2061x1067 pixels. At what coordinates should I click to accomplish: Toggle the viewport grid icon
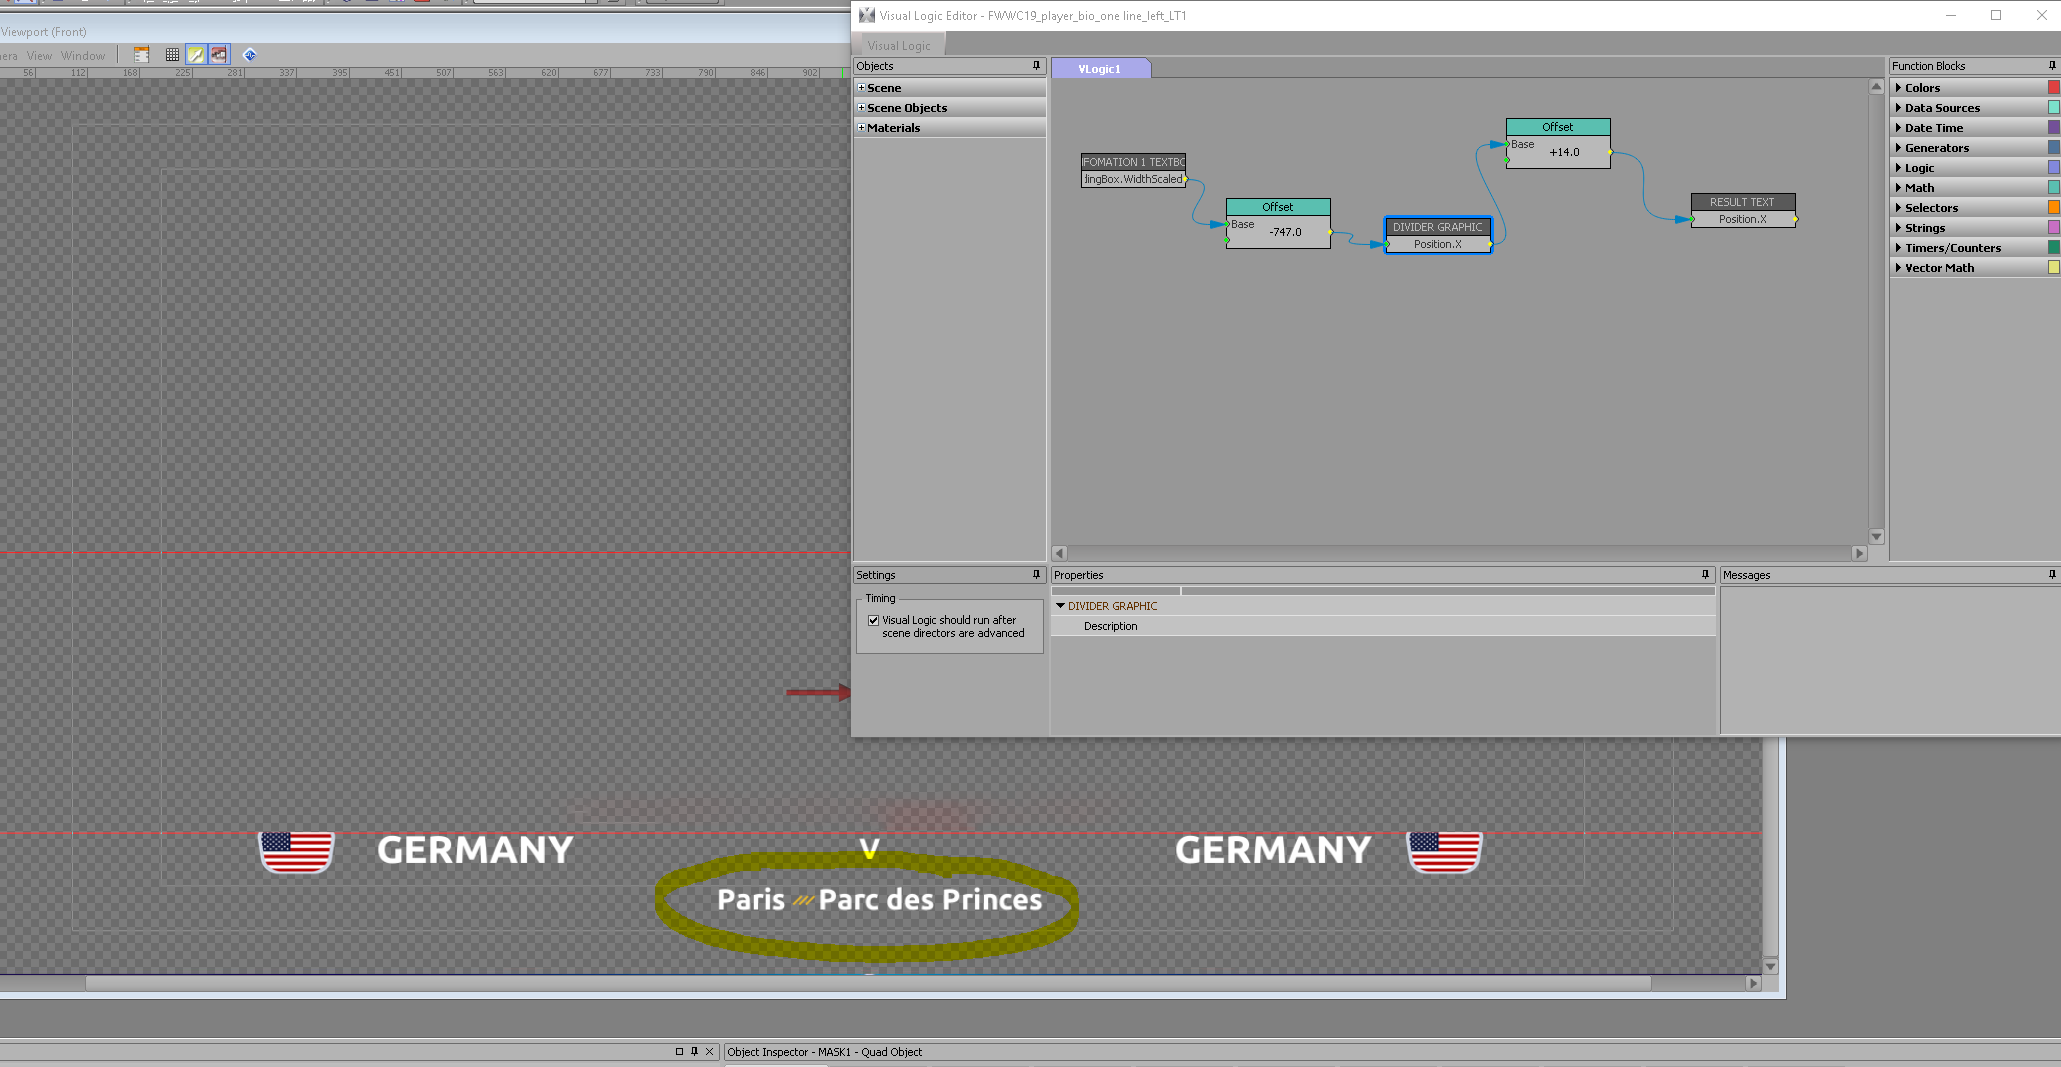pyautogui.click(x=172, y=55)
